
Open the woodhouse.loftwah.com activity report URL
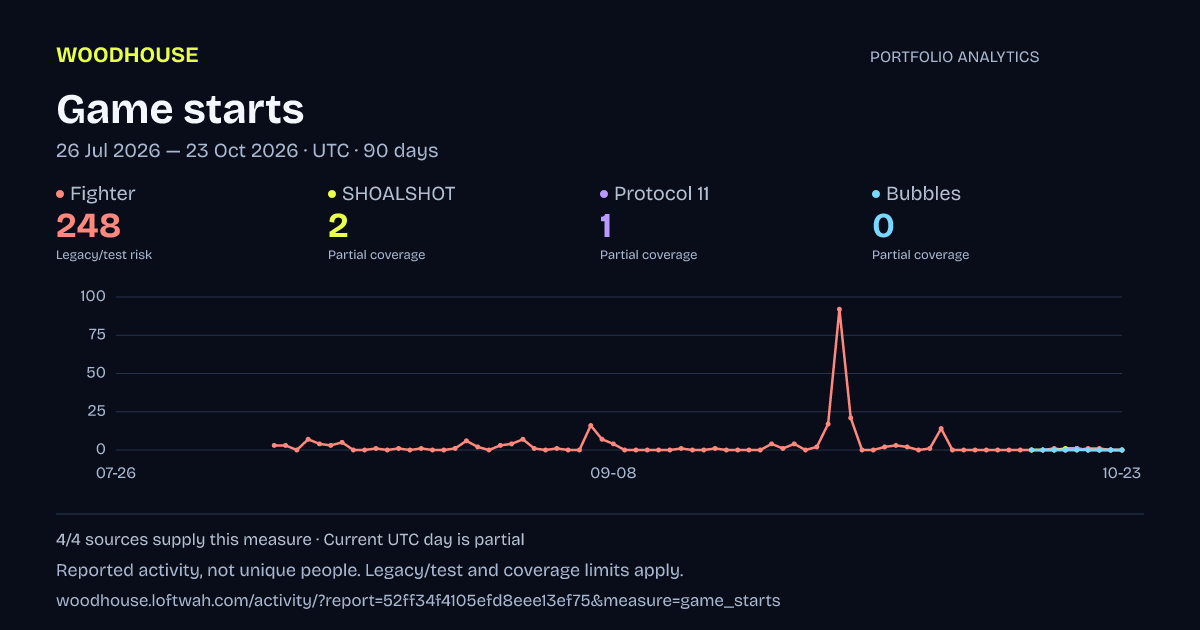[418, 601]
